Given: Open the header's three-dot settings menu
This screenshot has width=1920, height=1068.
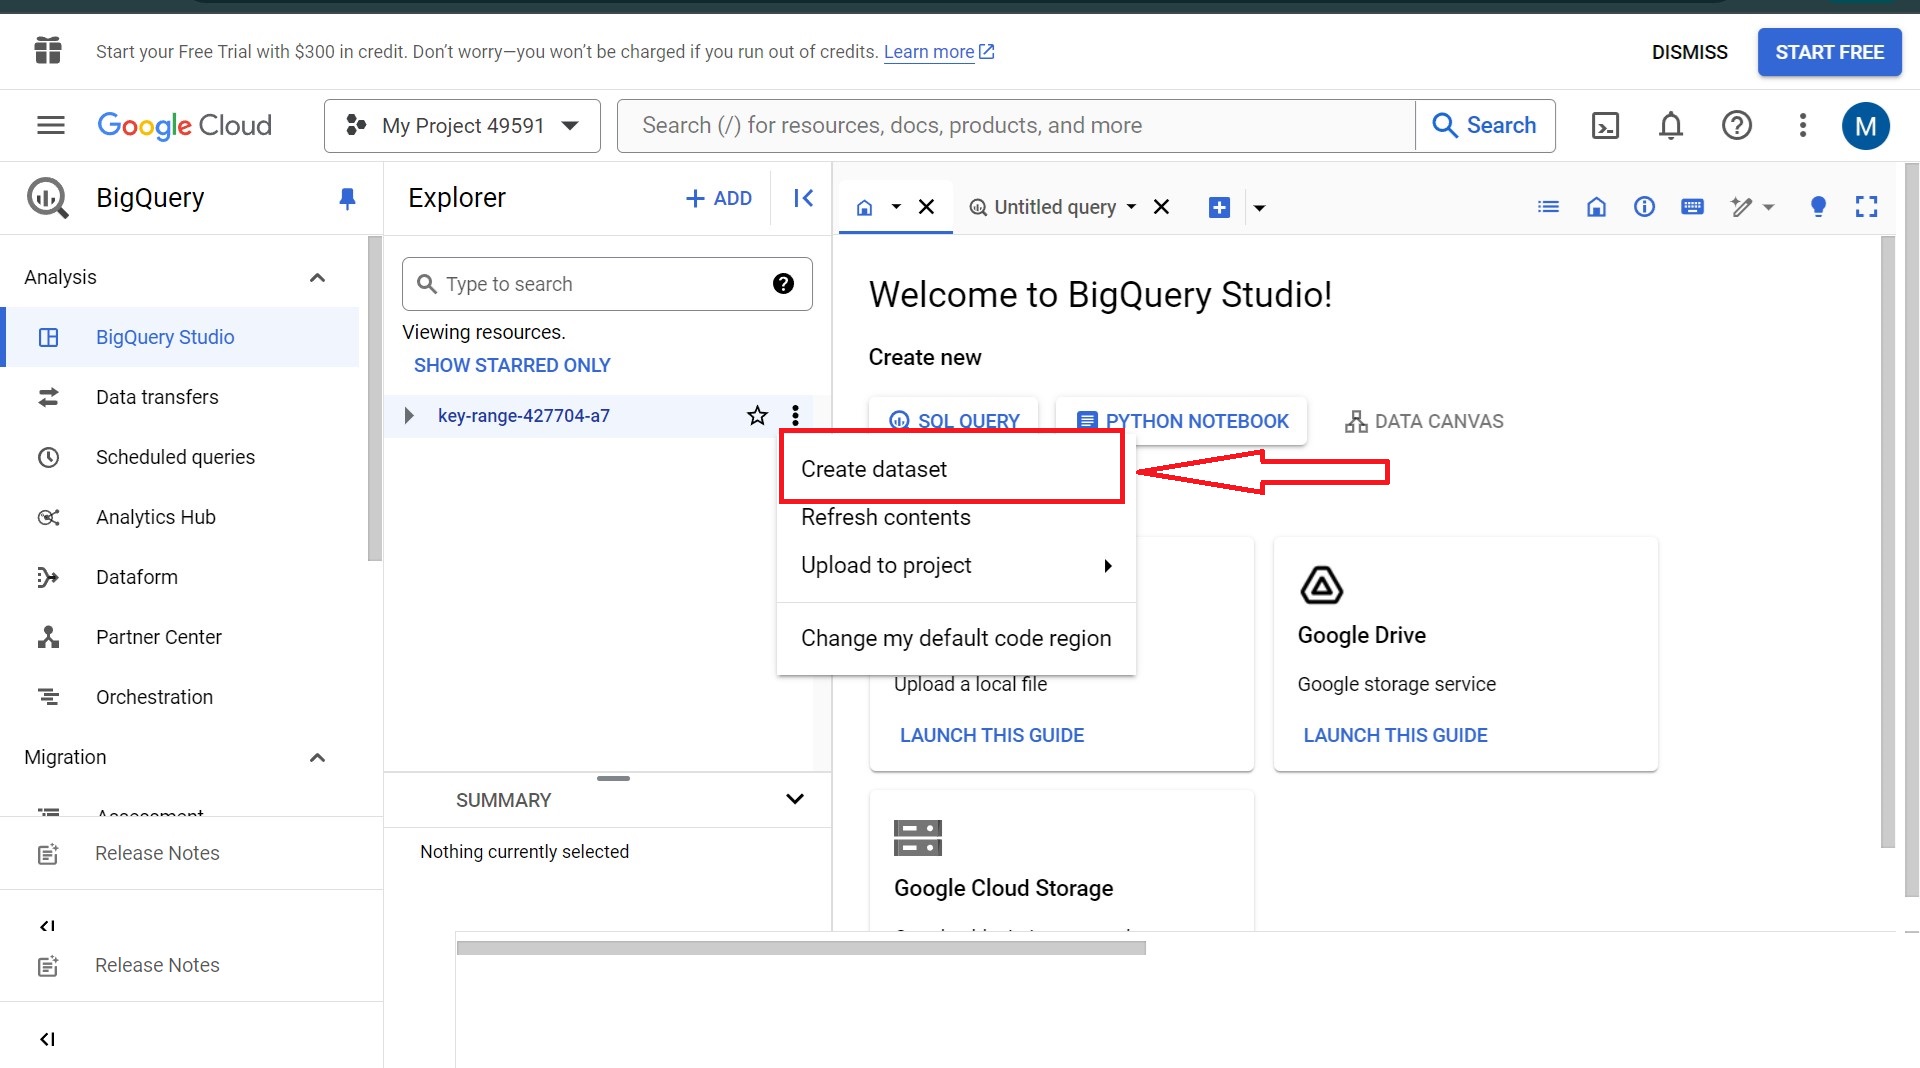Looking at the screenshot, I should 1803,125.
